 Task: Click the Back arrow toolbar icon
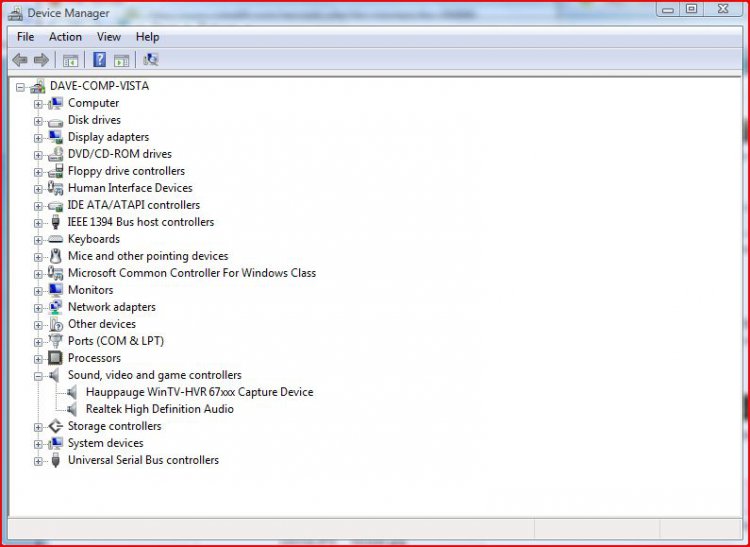tap(20, 60)
